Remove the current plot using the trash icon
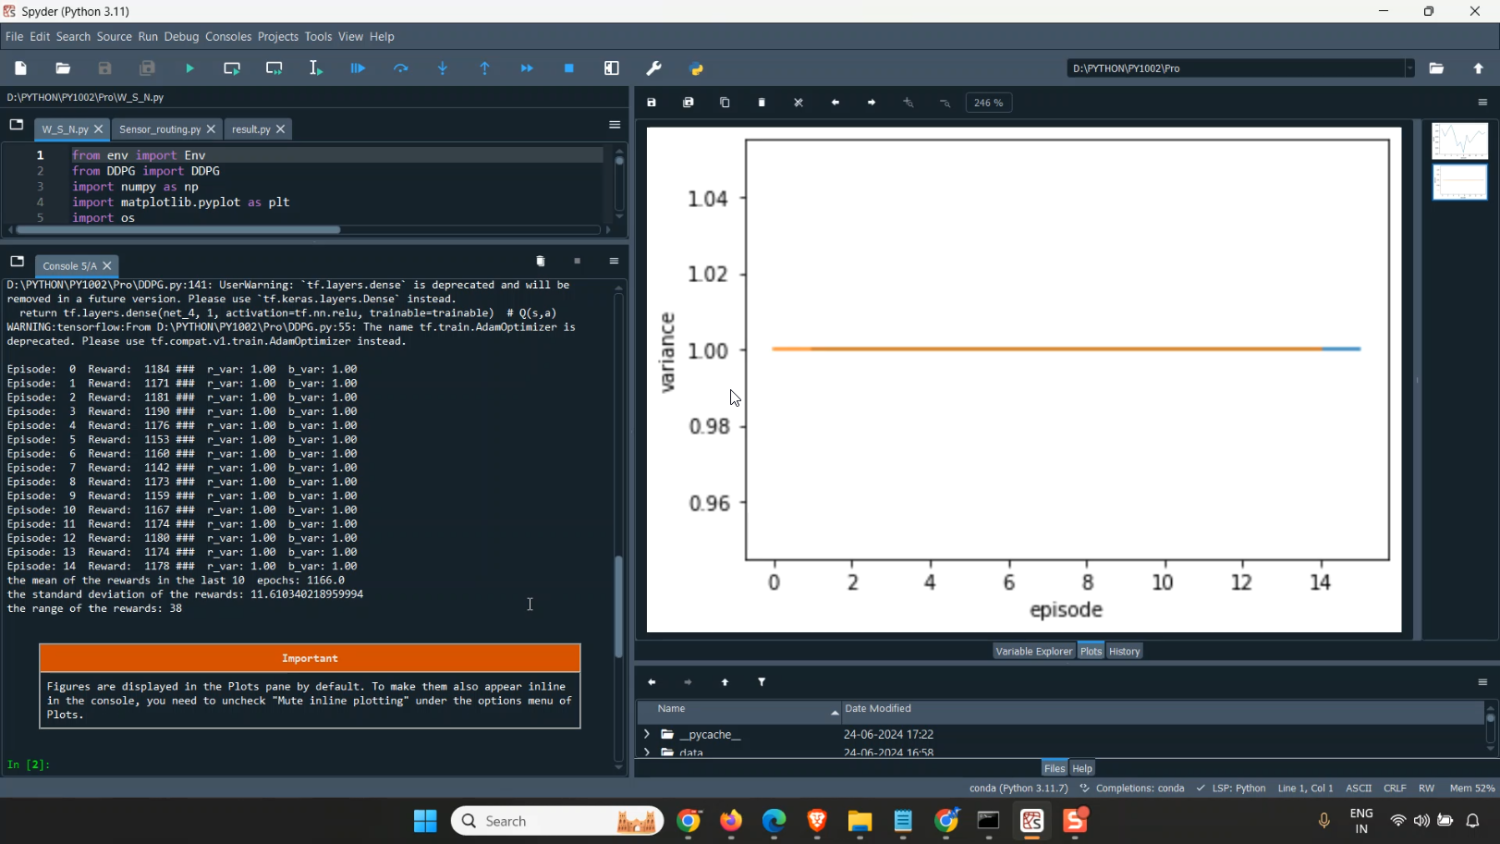The height and width of the screenshot is (844, 1500). click(762, 103)
